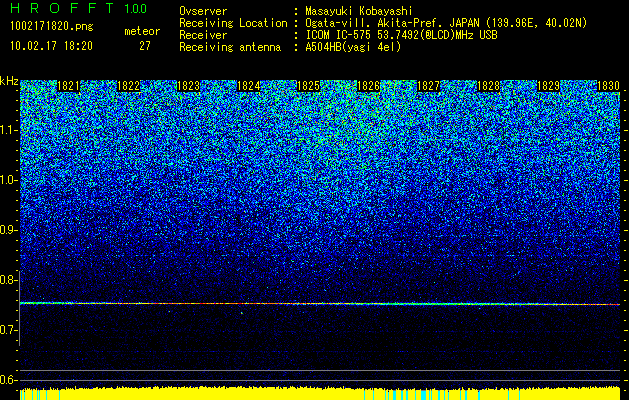
Task: Click the 0.6 kHz axis label
Action: 9,380
